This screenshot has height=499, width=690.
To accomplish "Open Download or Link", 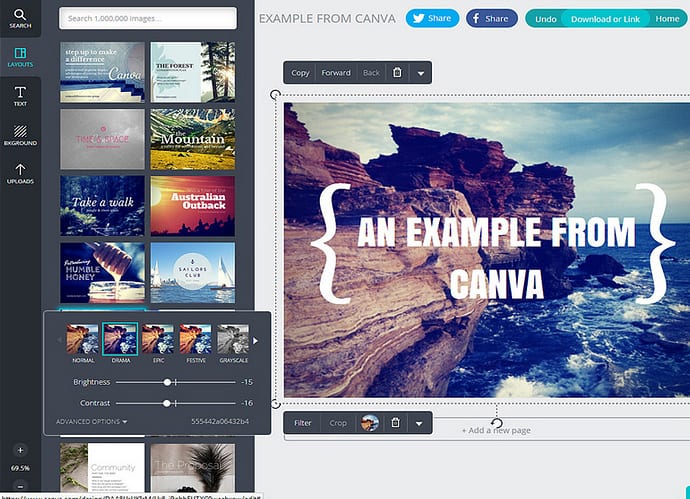I will pyautogui.click(x=605, y=19).
